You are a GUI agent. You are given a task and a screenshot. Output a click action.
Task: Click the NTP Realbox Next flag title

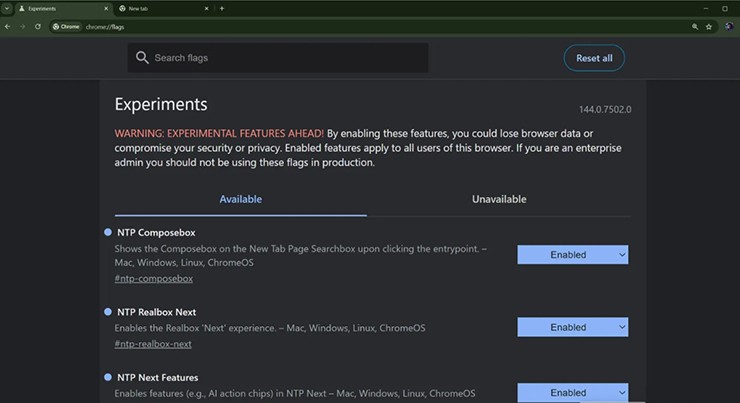[157, 312]
